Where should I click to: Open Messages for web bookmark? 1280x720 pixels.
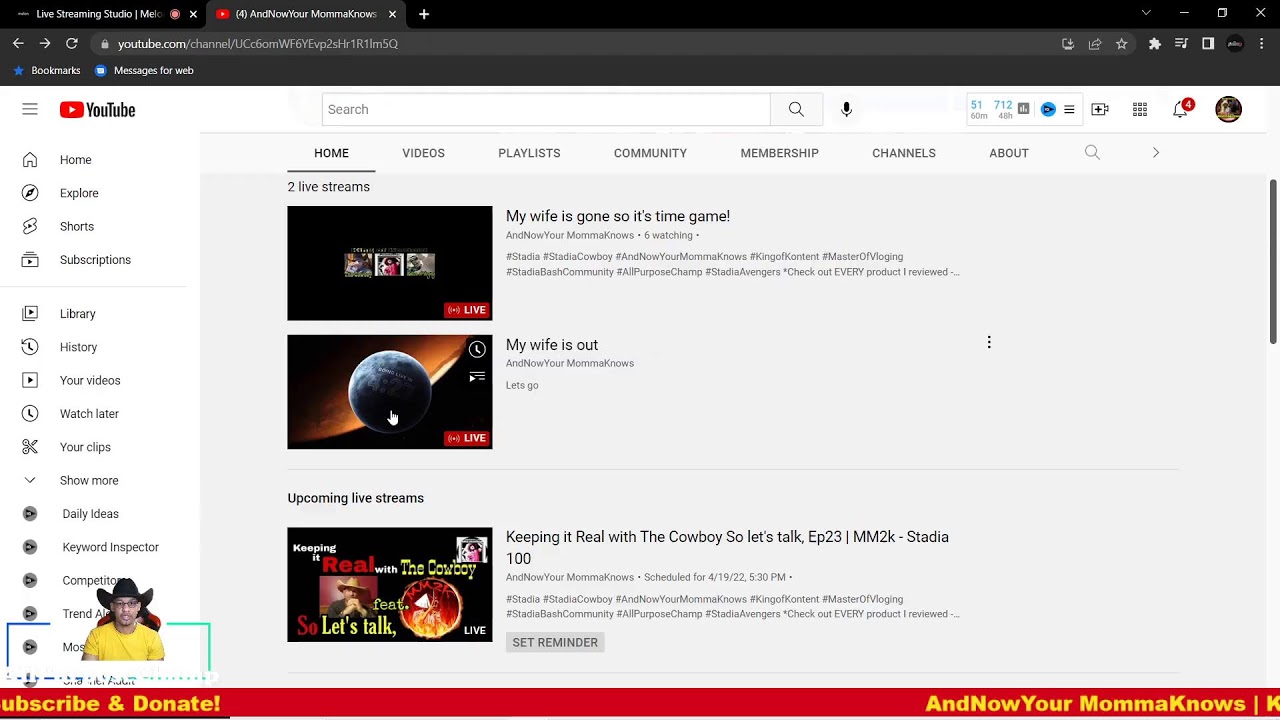pyautogui.click(x=144, y=70)
